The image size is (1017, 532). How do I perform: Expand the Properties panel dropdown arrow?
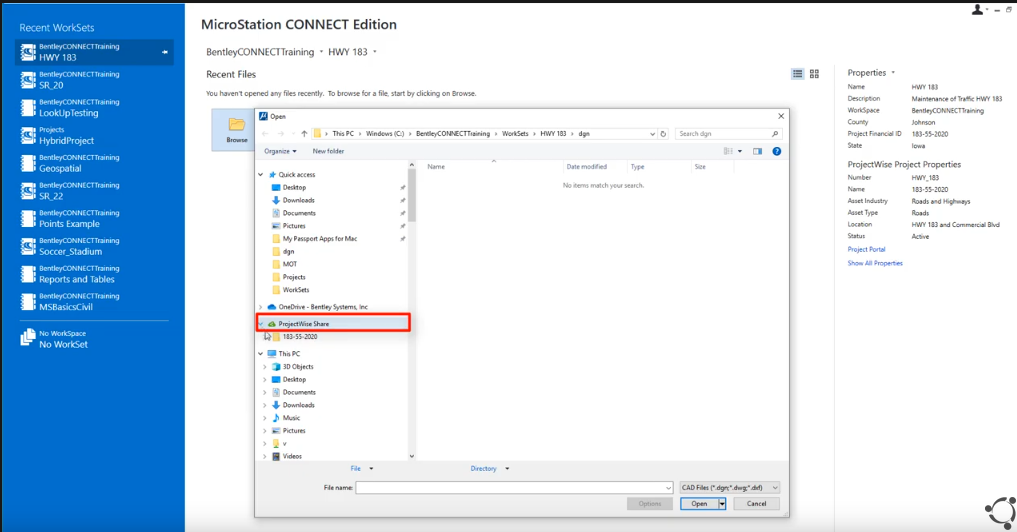tap(893, 73)
